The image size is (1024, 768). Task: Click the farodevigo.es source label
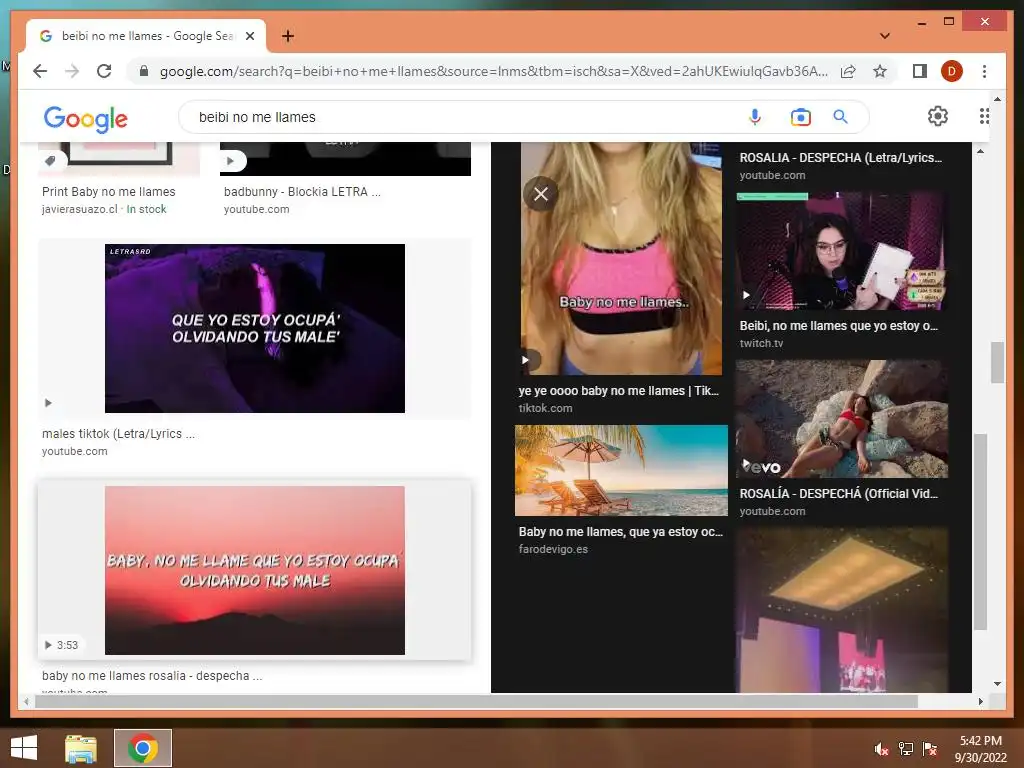tap(553, 549)
